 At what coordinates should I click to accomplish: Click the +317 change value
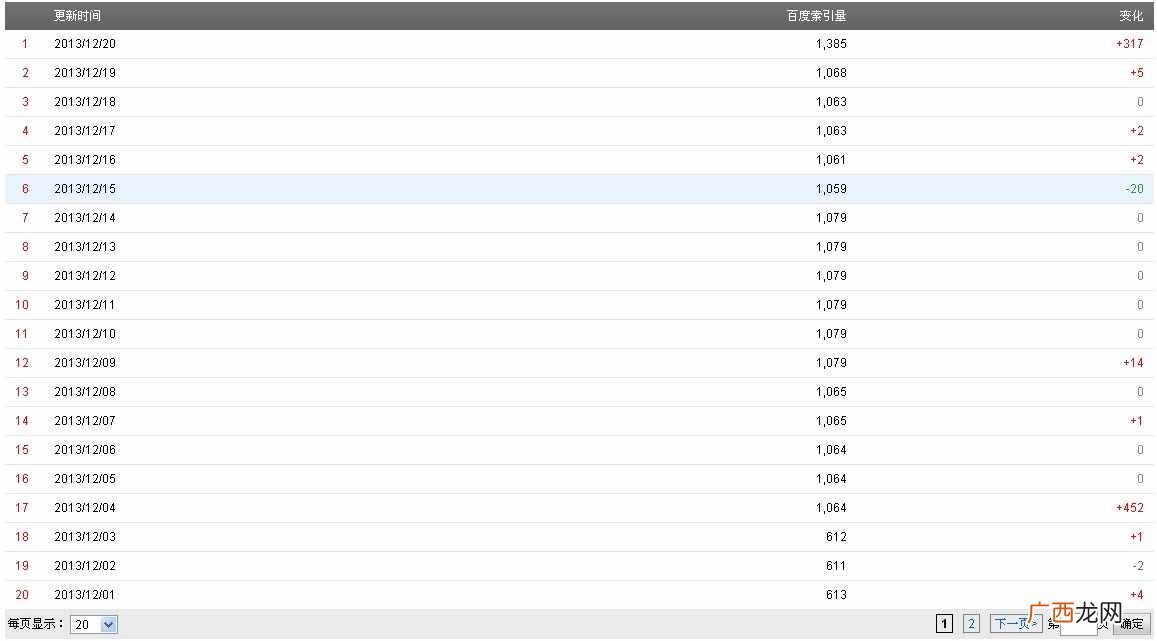tap(1130, 44)
